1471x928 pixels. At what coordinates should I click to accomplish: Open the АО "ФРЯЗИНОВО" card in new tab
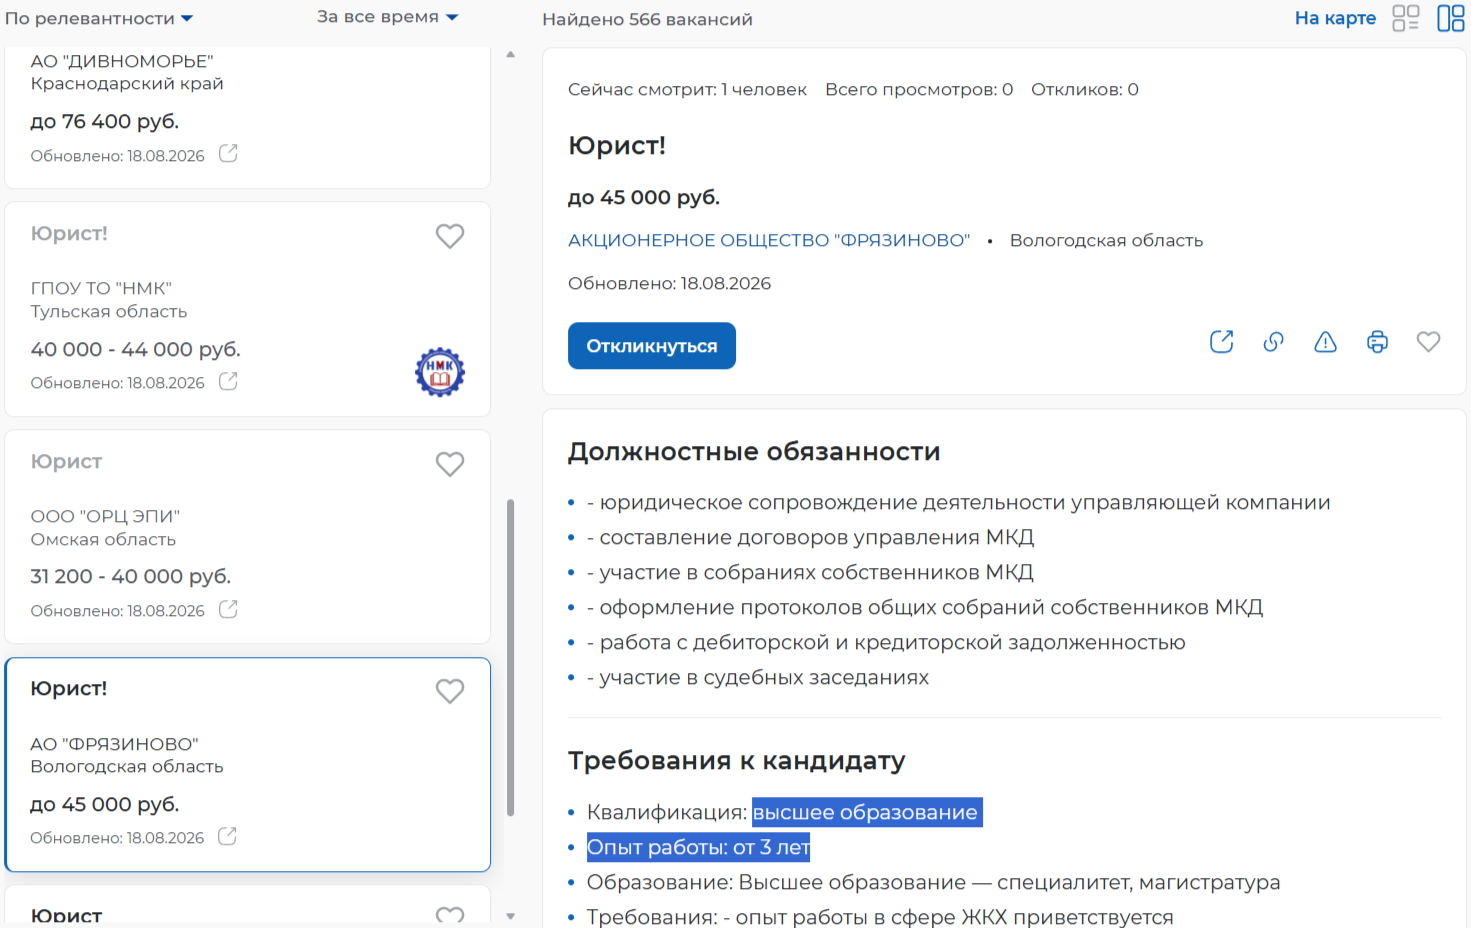click(228, 836)
